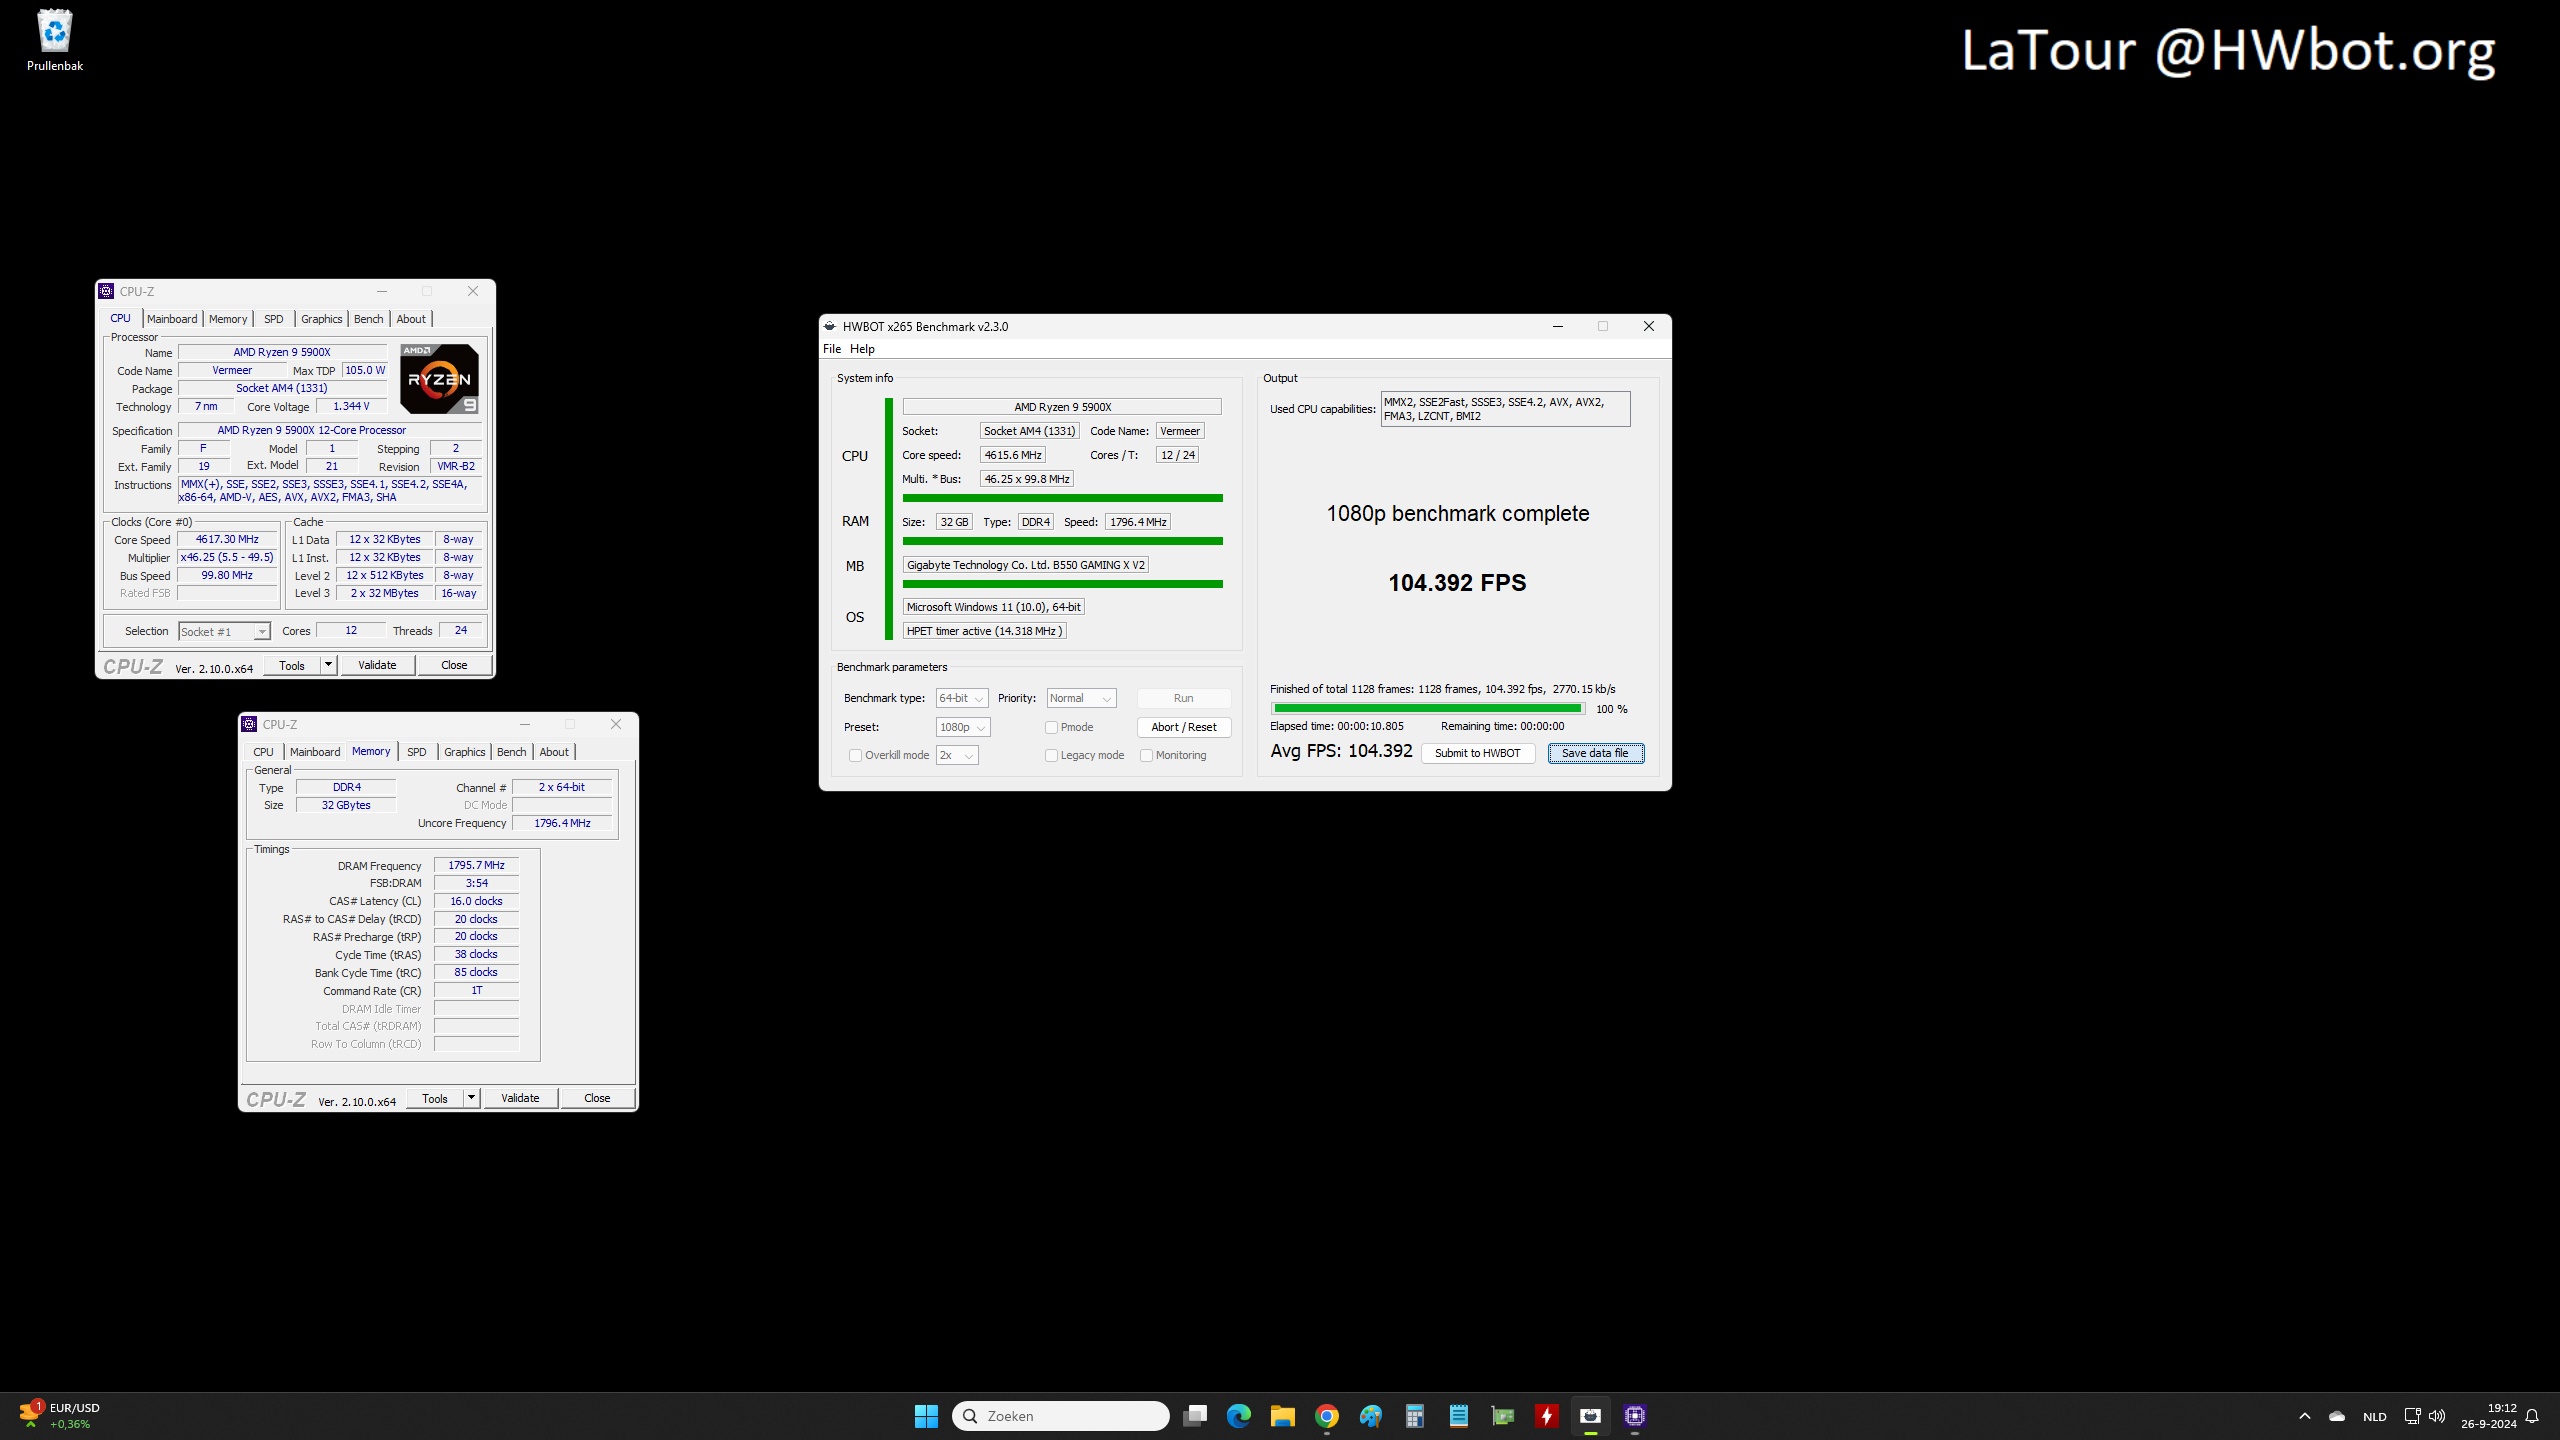
Task: Open the green graphics card app on taskbar
Action: tap(1503, 1416)
